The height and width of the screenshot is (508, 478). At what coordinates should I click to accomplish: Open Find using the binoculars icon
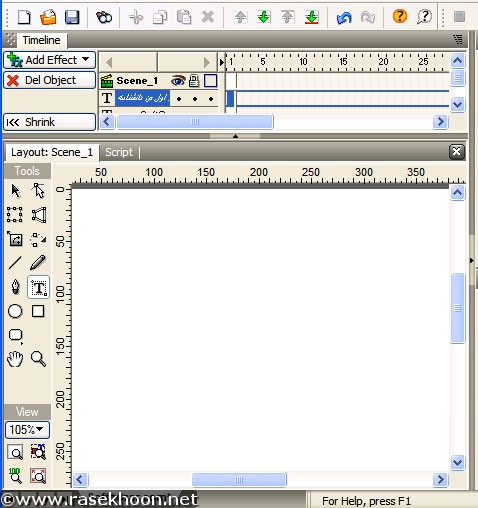tap(104, 17)
